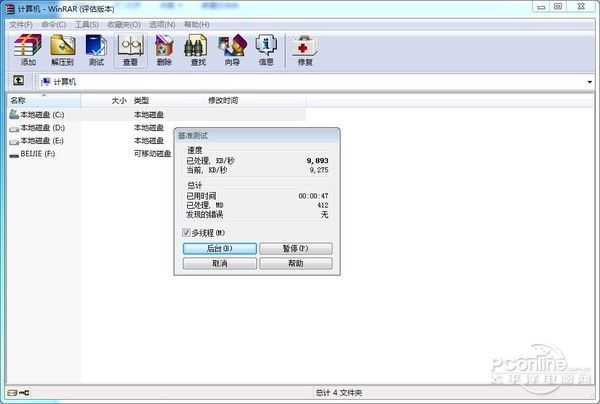Click the disk icon in the status bar
The height and width of the screenshot is (404, 600).
[x=12, y=393]
